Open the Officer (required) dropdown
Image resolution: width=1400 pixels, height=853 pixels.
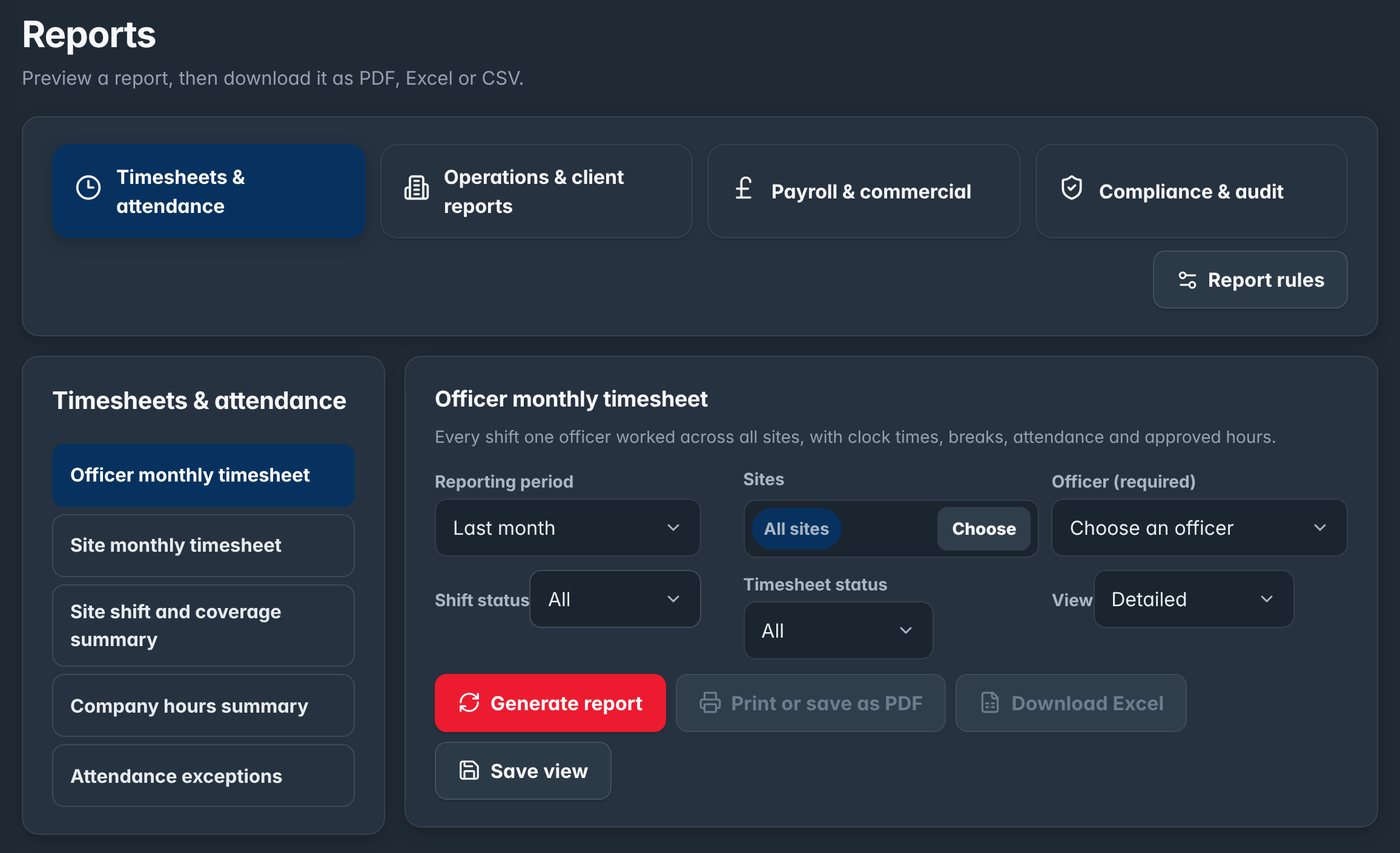click(1199, 528)
